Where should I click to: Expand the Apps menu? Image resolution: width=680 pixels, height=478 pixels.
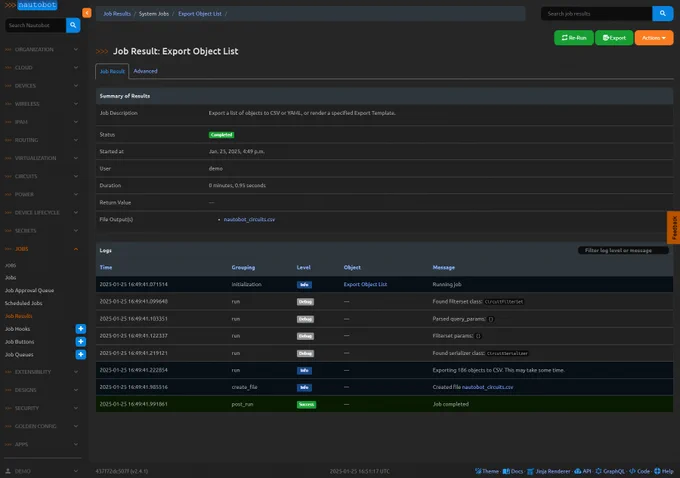coord(42,445)
